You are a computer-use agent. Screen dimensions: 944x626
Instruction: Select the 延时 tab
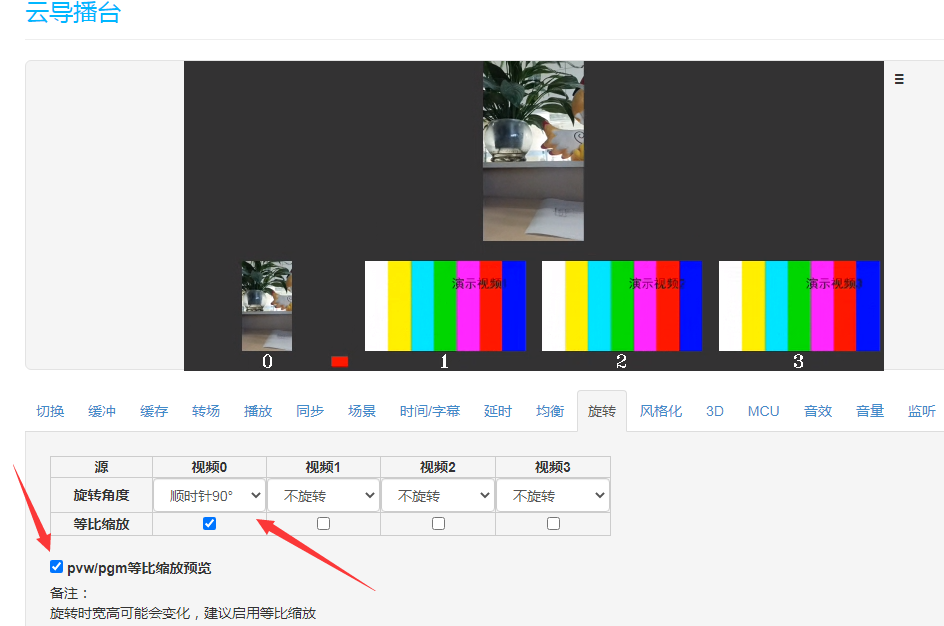click(498, 411)
